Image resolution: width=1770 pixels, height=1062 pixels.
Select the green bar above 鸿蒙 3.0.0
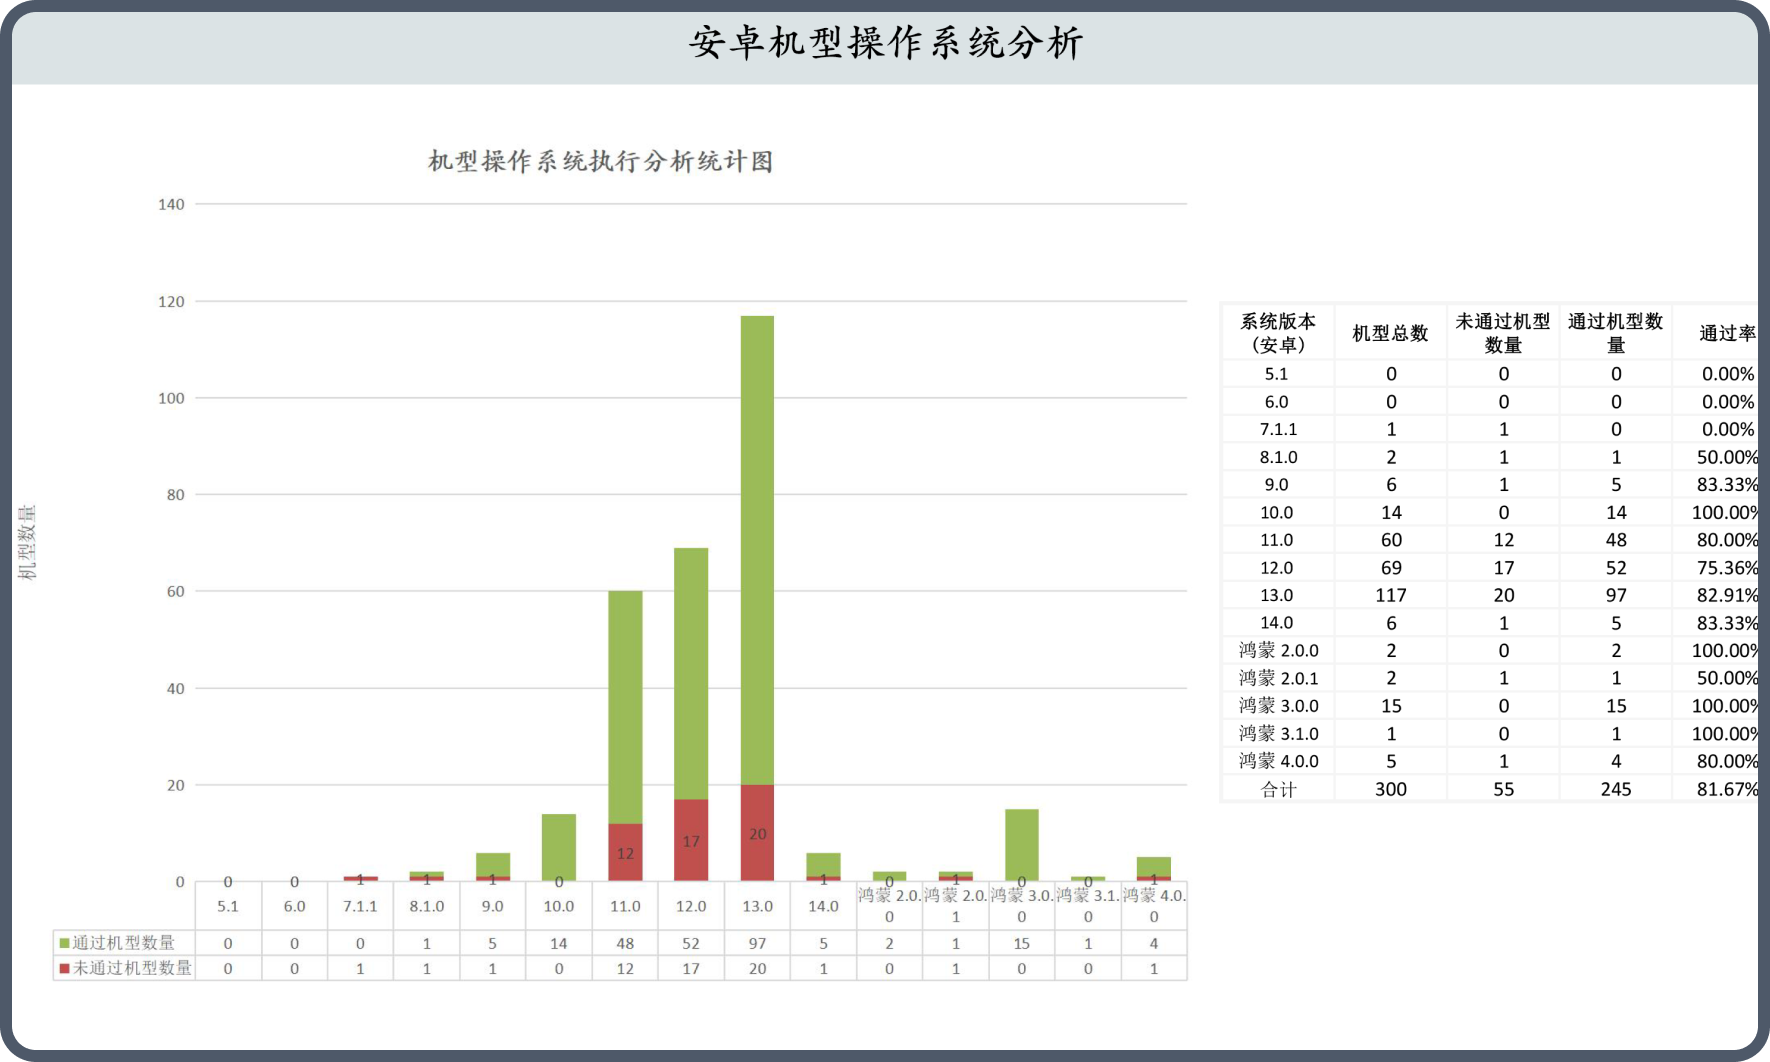click(1021, 842)
